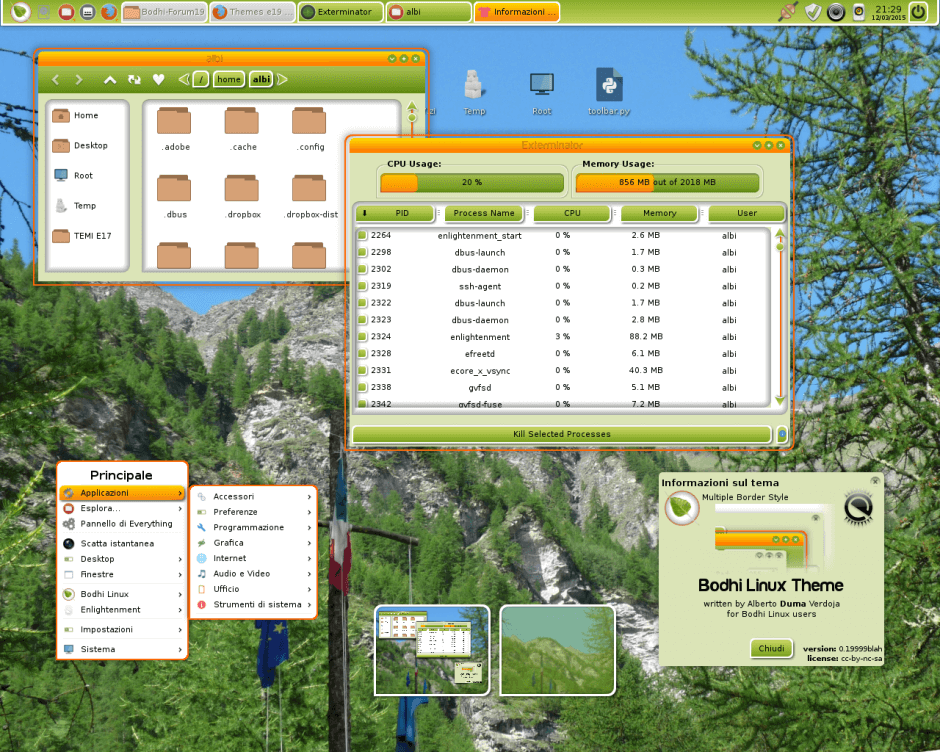Sort processes by the Memory column header
This screenshot has width=940, height=752.
click(658, 213)
